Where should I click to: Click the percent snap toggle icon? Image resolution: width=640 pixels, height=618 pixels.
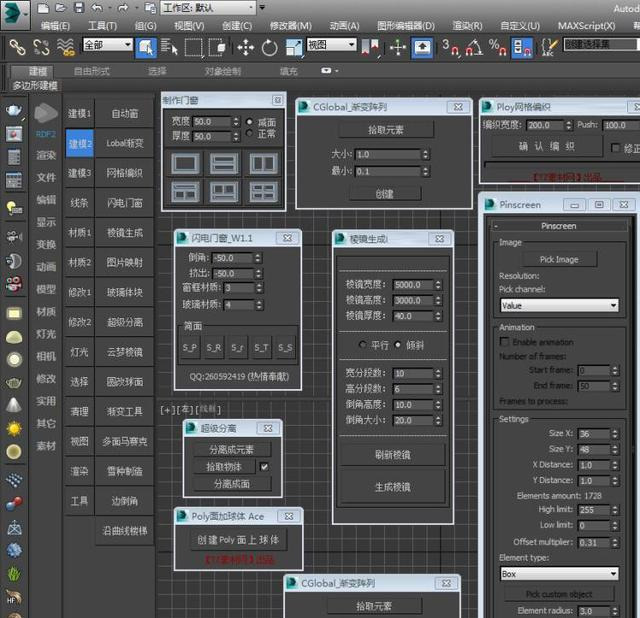pos(498,46)
